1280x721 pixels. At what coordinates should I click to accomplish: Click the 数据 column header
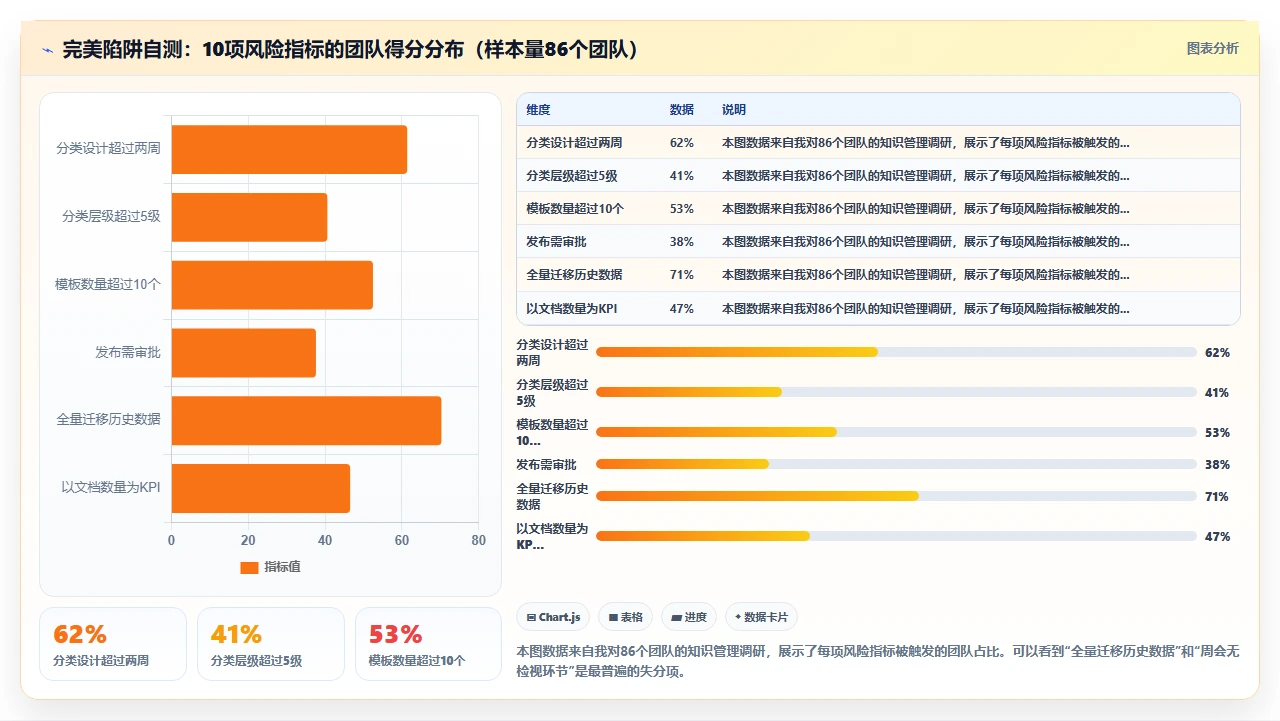pos(681,110)
